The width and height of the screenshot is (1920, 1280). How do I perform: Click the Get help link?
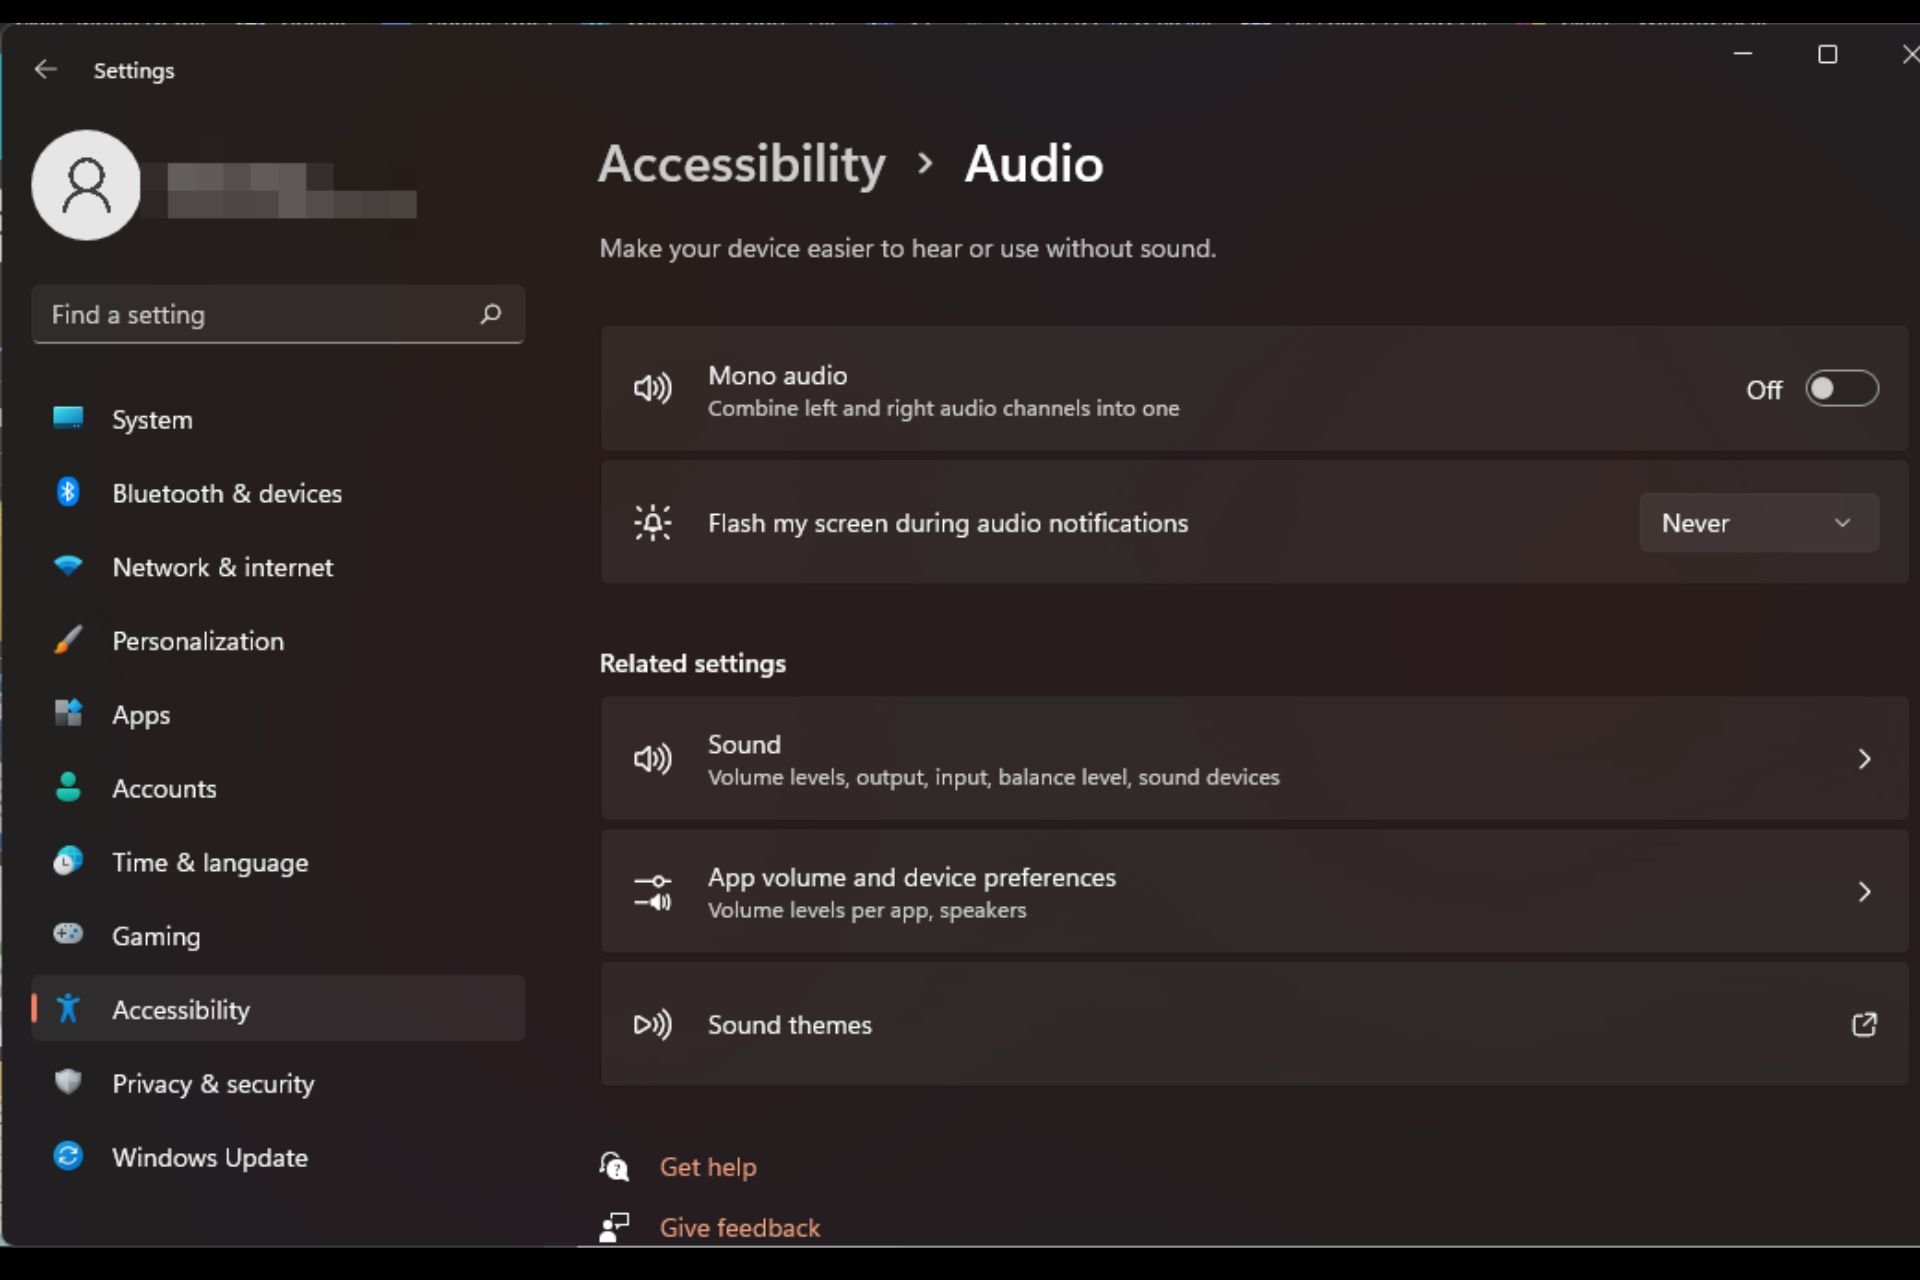pos(707,1166)
